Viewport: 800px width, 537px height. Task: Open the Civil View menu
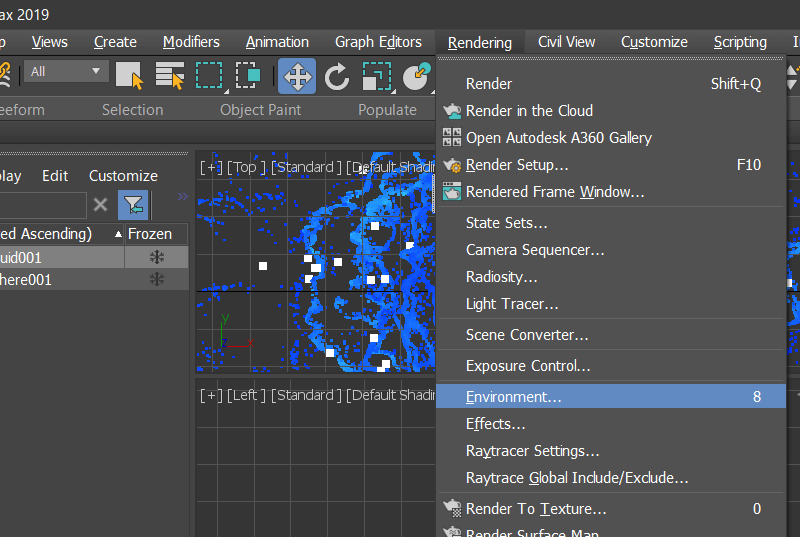tap(566, 42)
